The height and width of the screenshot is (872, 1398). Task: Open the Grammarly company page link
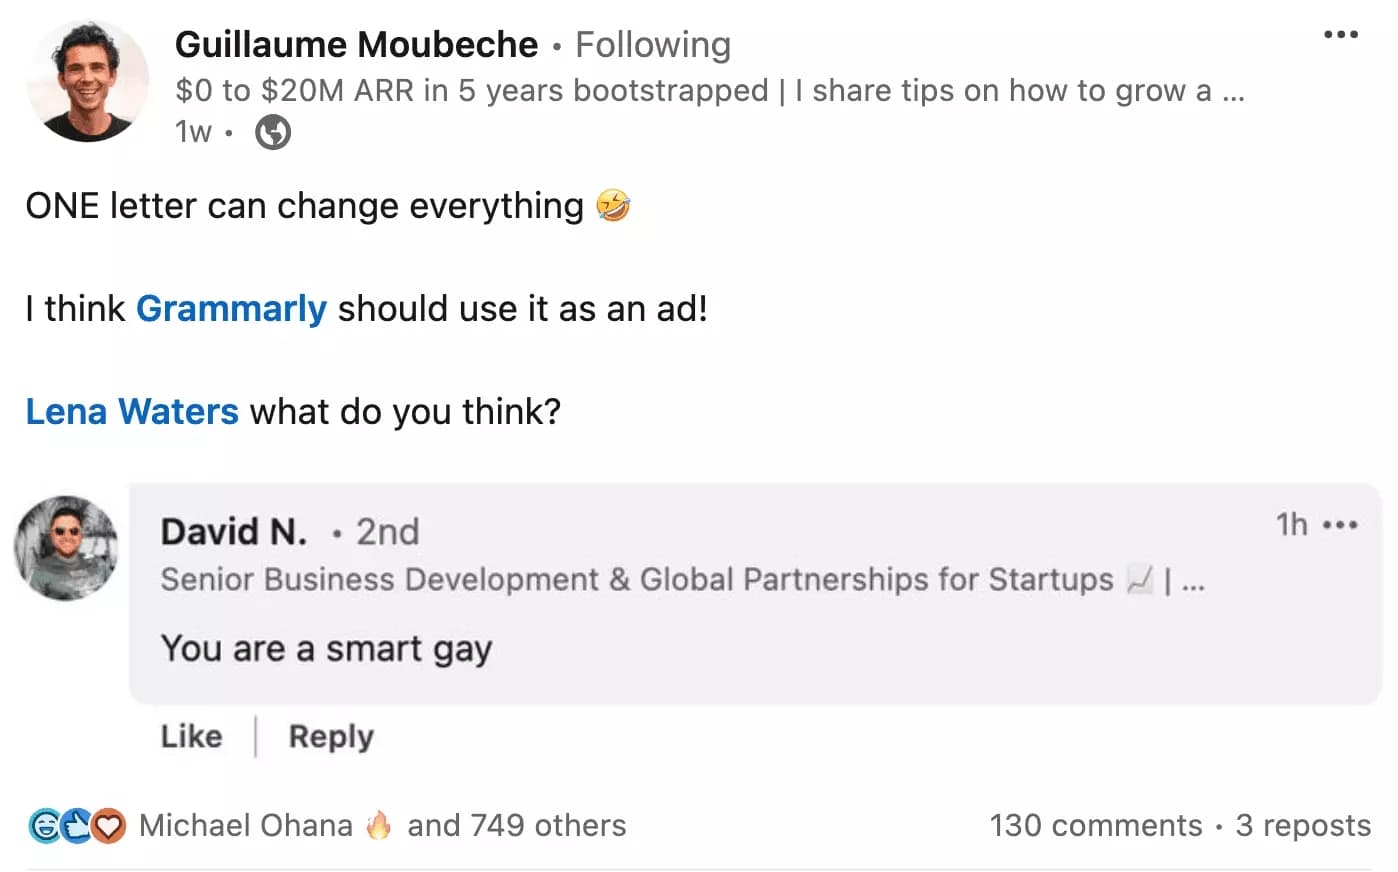pos(231,309)
